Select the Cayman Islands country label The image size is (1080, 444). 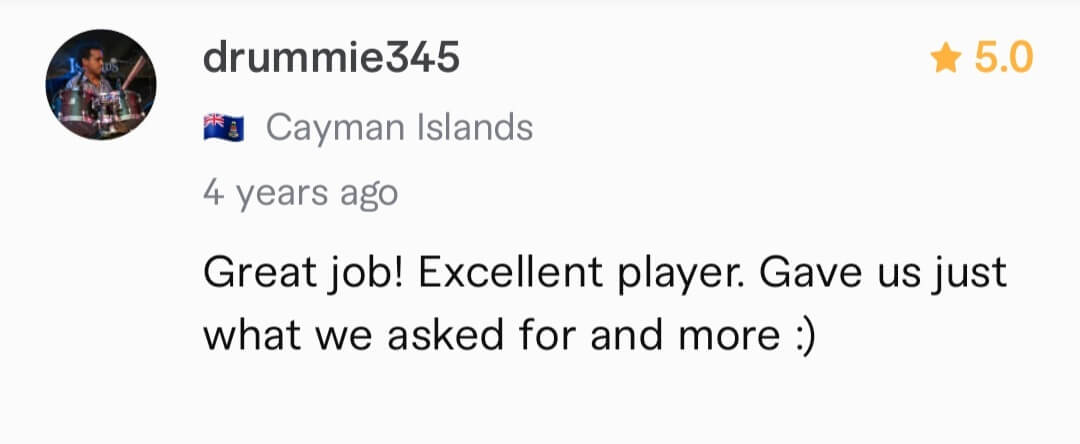click(x=399, y=128)
